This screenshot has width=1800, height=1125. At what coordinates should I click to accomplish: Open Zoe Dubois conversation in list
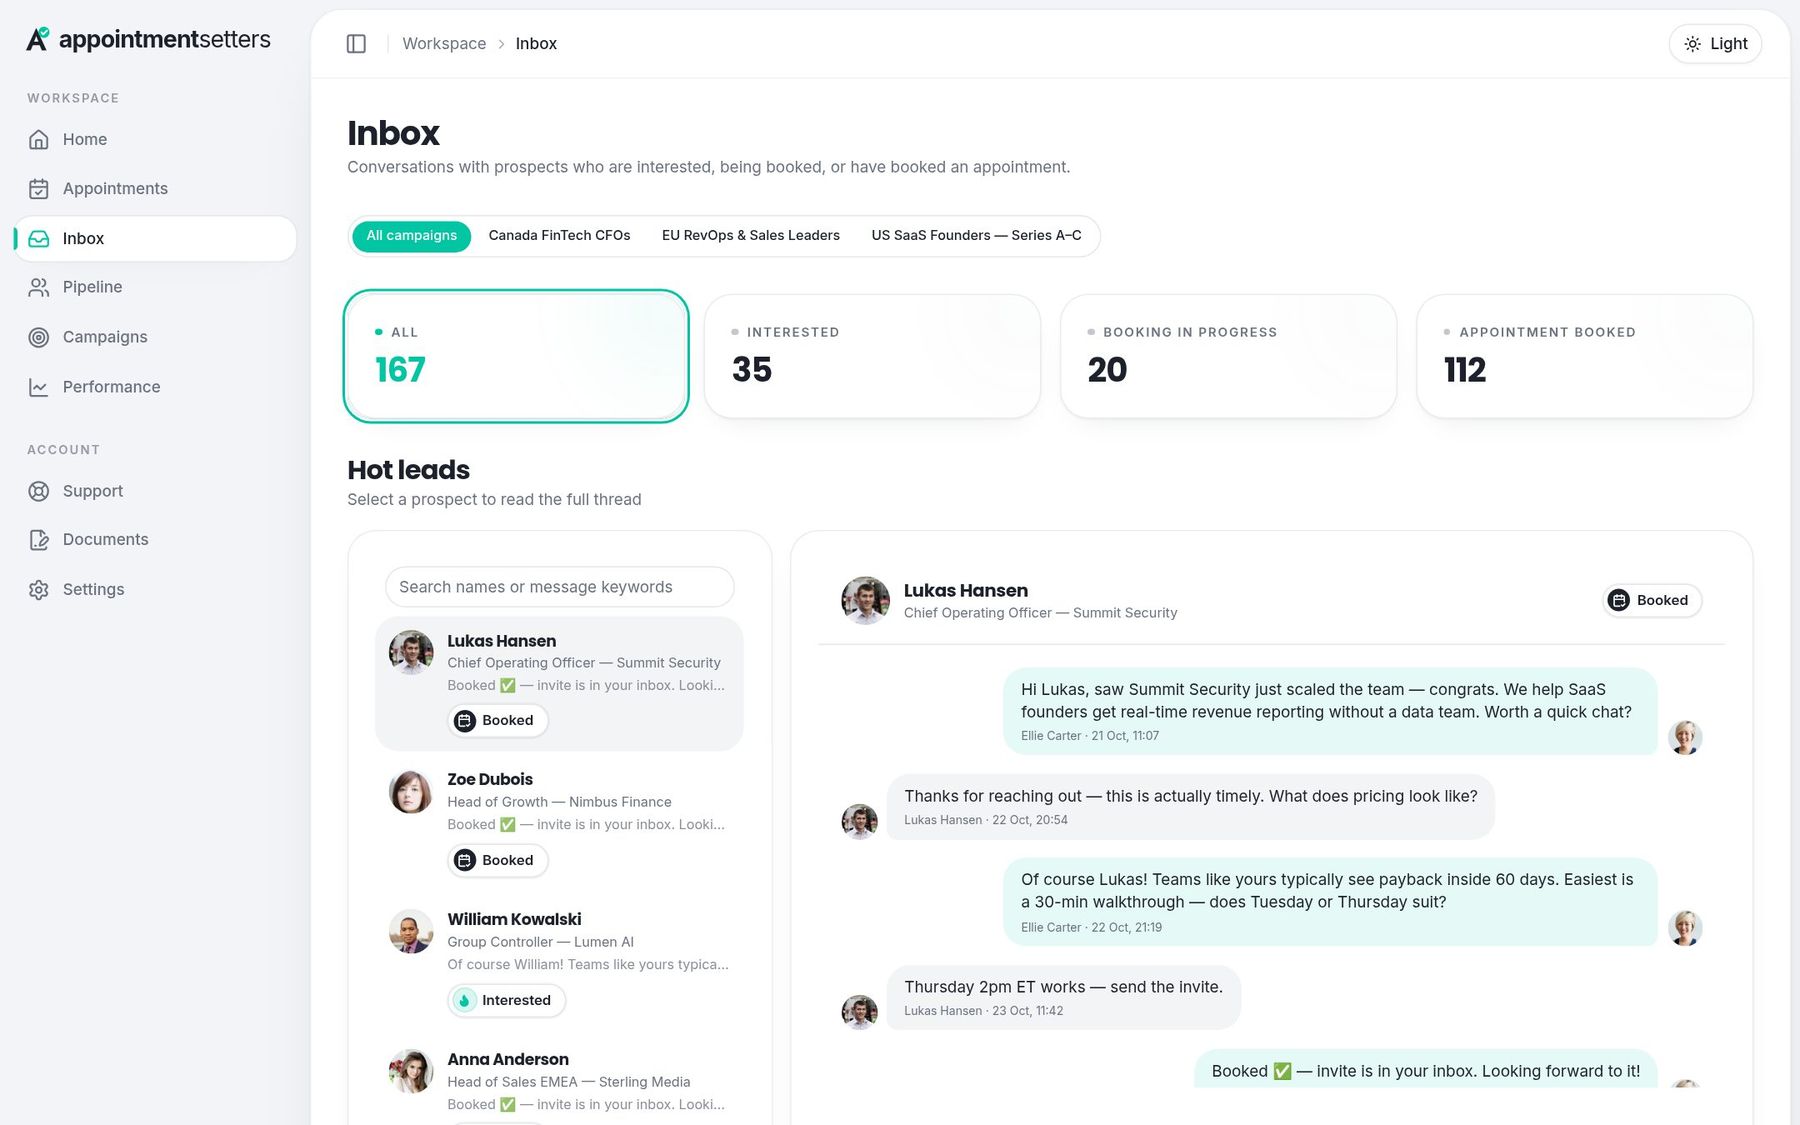point(559,823)
